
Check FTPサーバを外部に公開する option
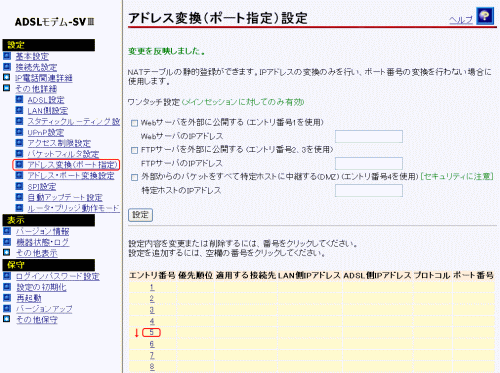tap(134, 150)
